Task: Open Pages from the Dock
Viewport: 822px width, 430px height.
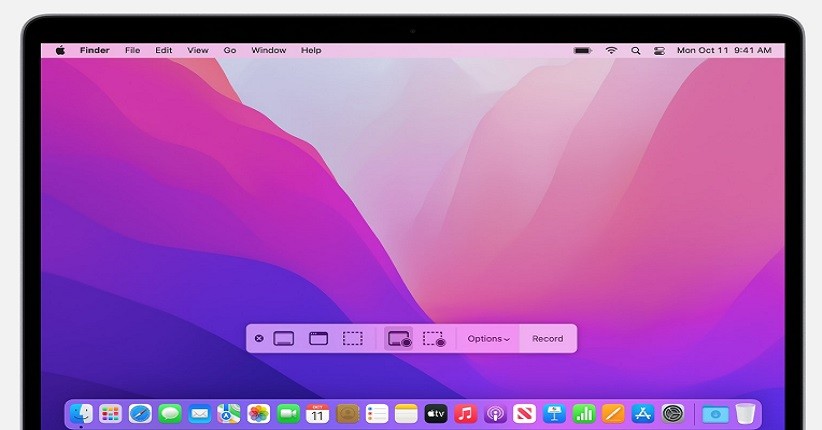Action: coord(613,414)
